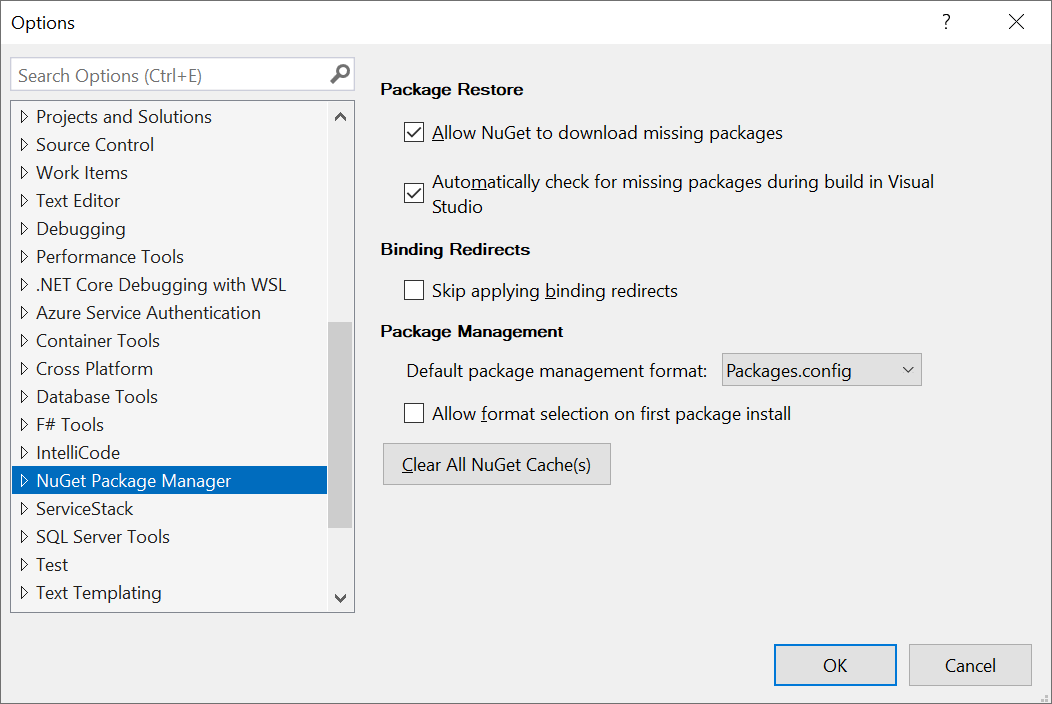Select SQL Server Tools category

103,537
